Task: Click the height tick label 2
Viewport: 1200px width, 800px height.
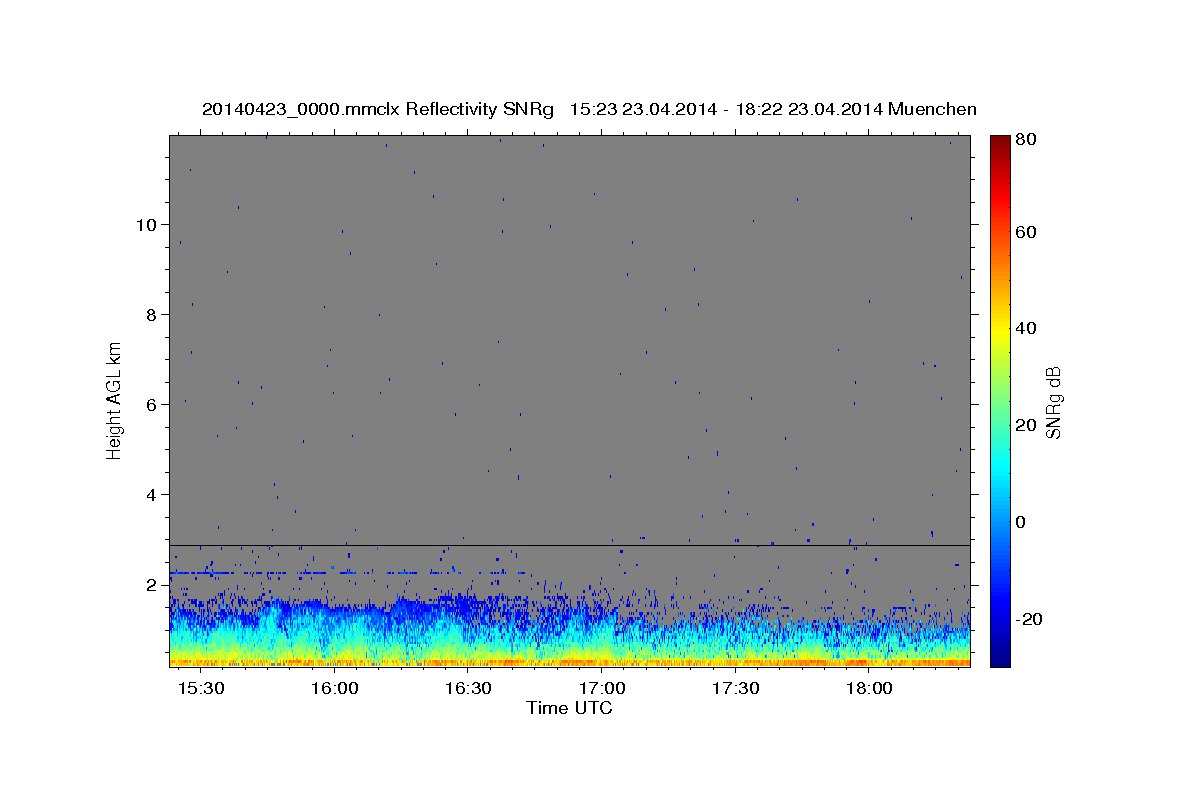Action: pyautogui.click(x=151, y=585)
